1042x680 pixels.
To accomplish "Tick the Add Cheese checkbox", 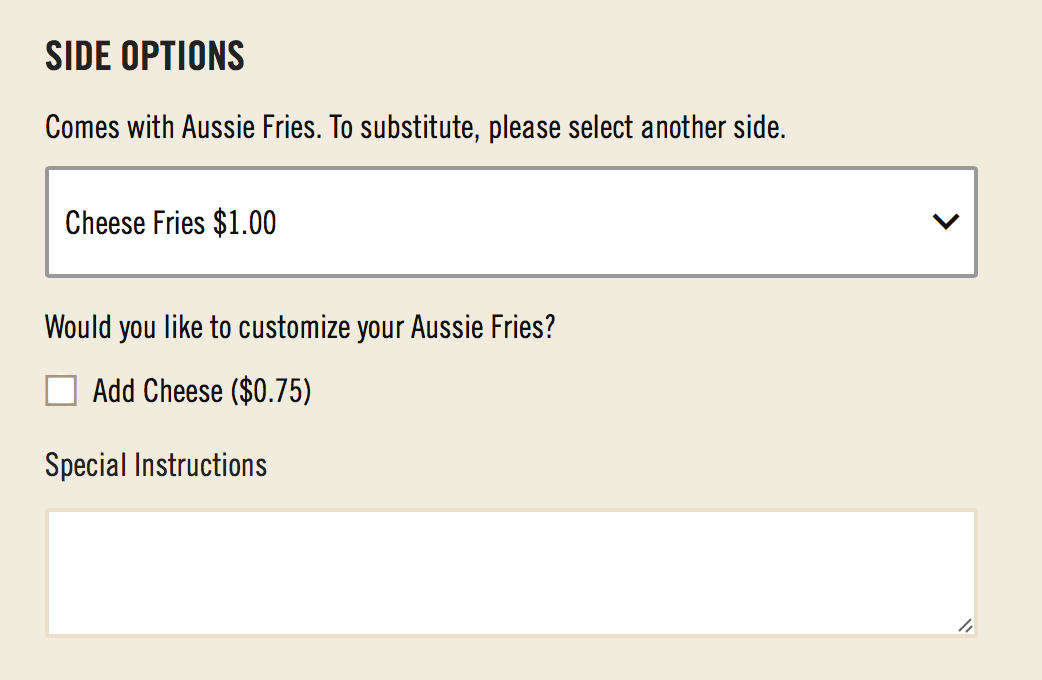I will pos(61,391).
